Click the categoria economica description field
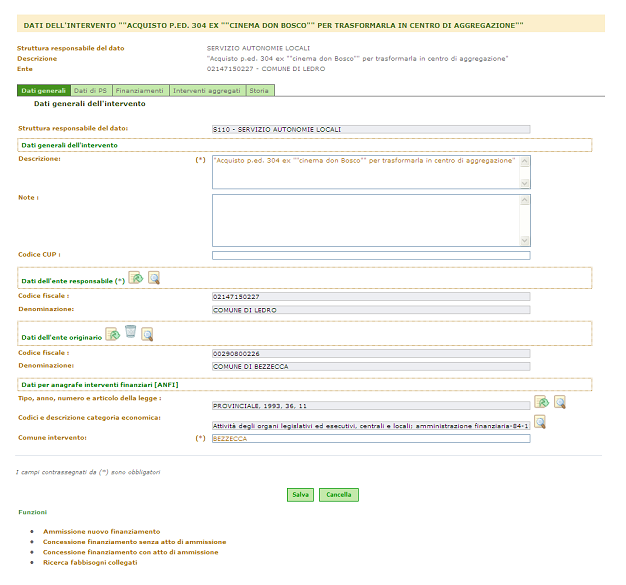The height and width of the screenshot is (585, 626). (371, 426)
